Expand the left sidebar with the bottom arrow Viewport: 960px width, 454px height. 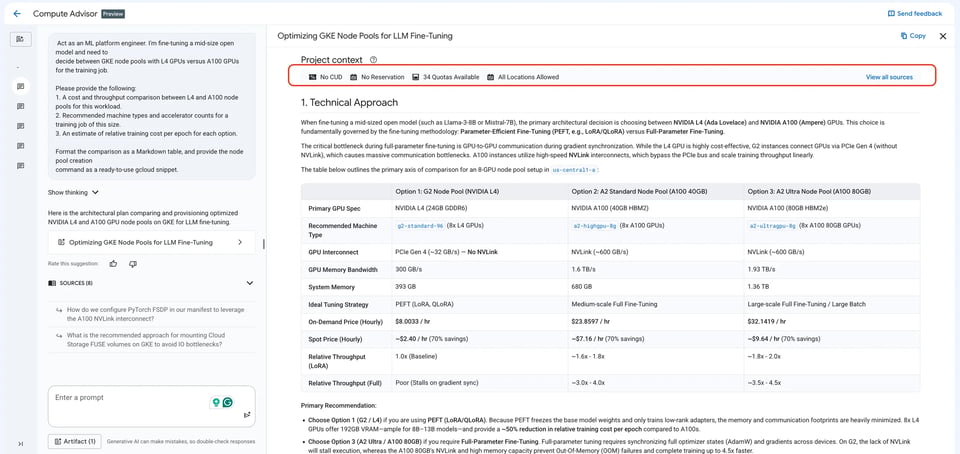[20, 444]
